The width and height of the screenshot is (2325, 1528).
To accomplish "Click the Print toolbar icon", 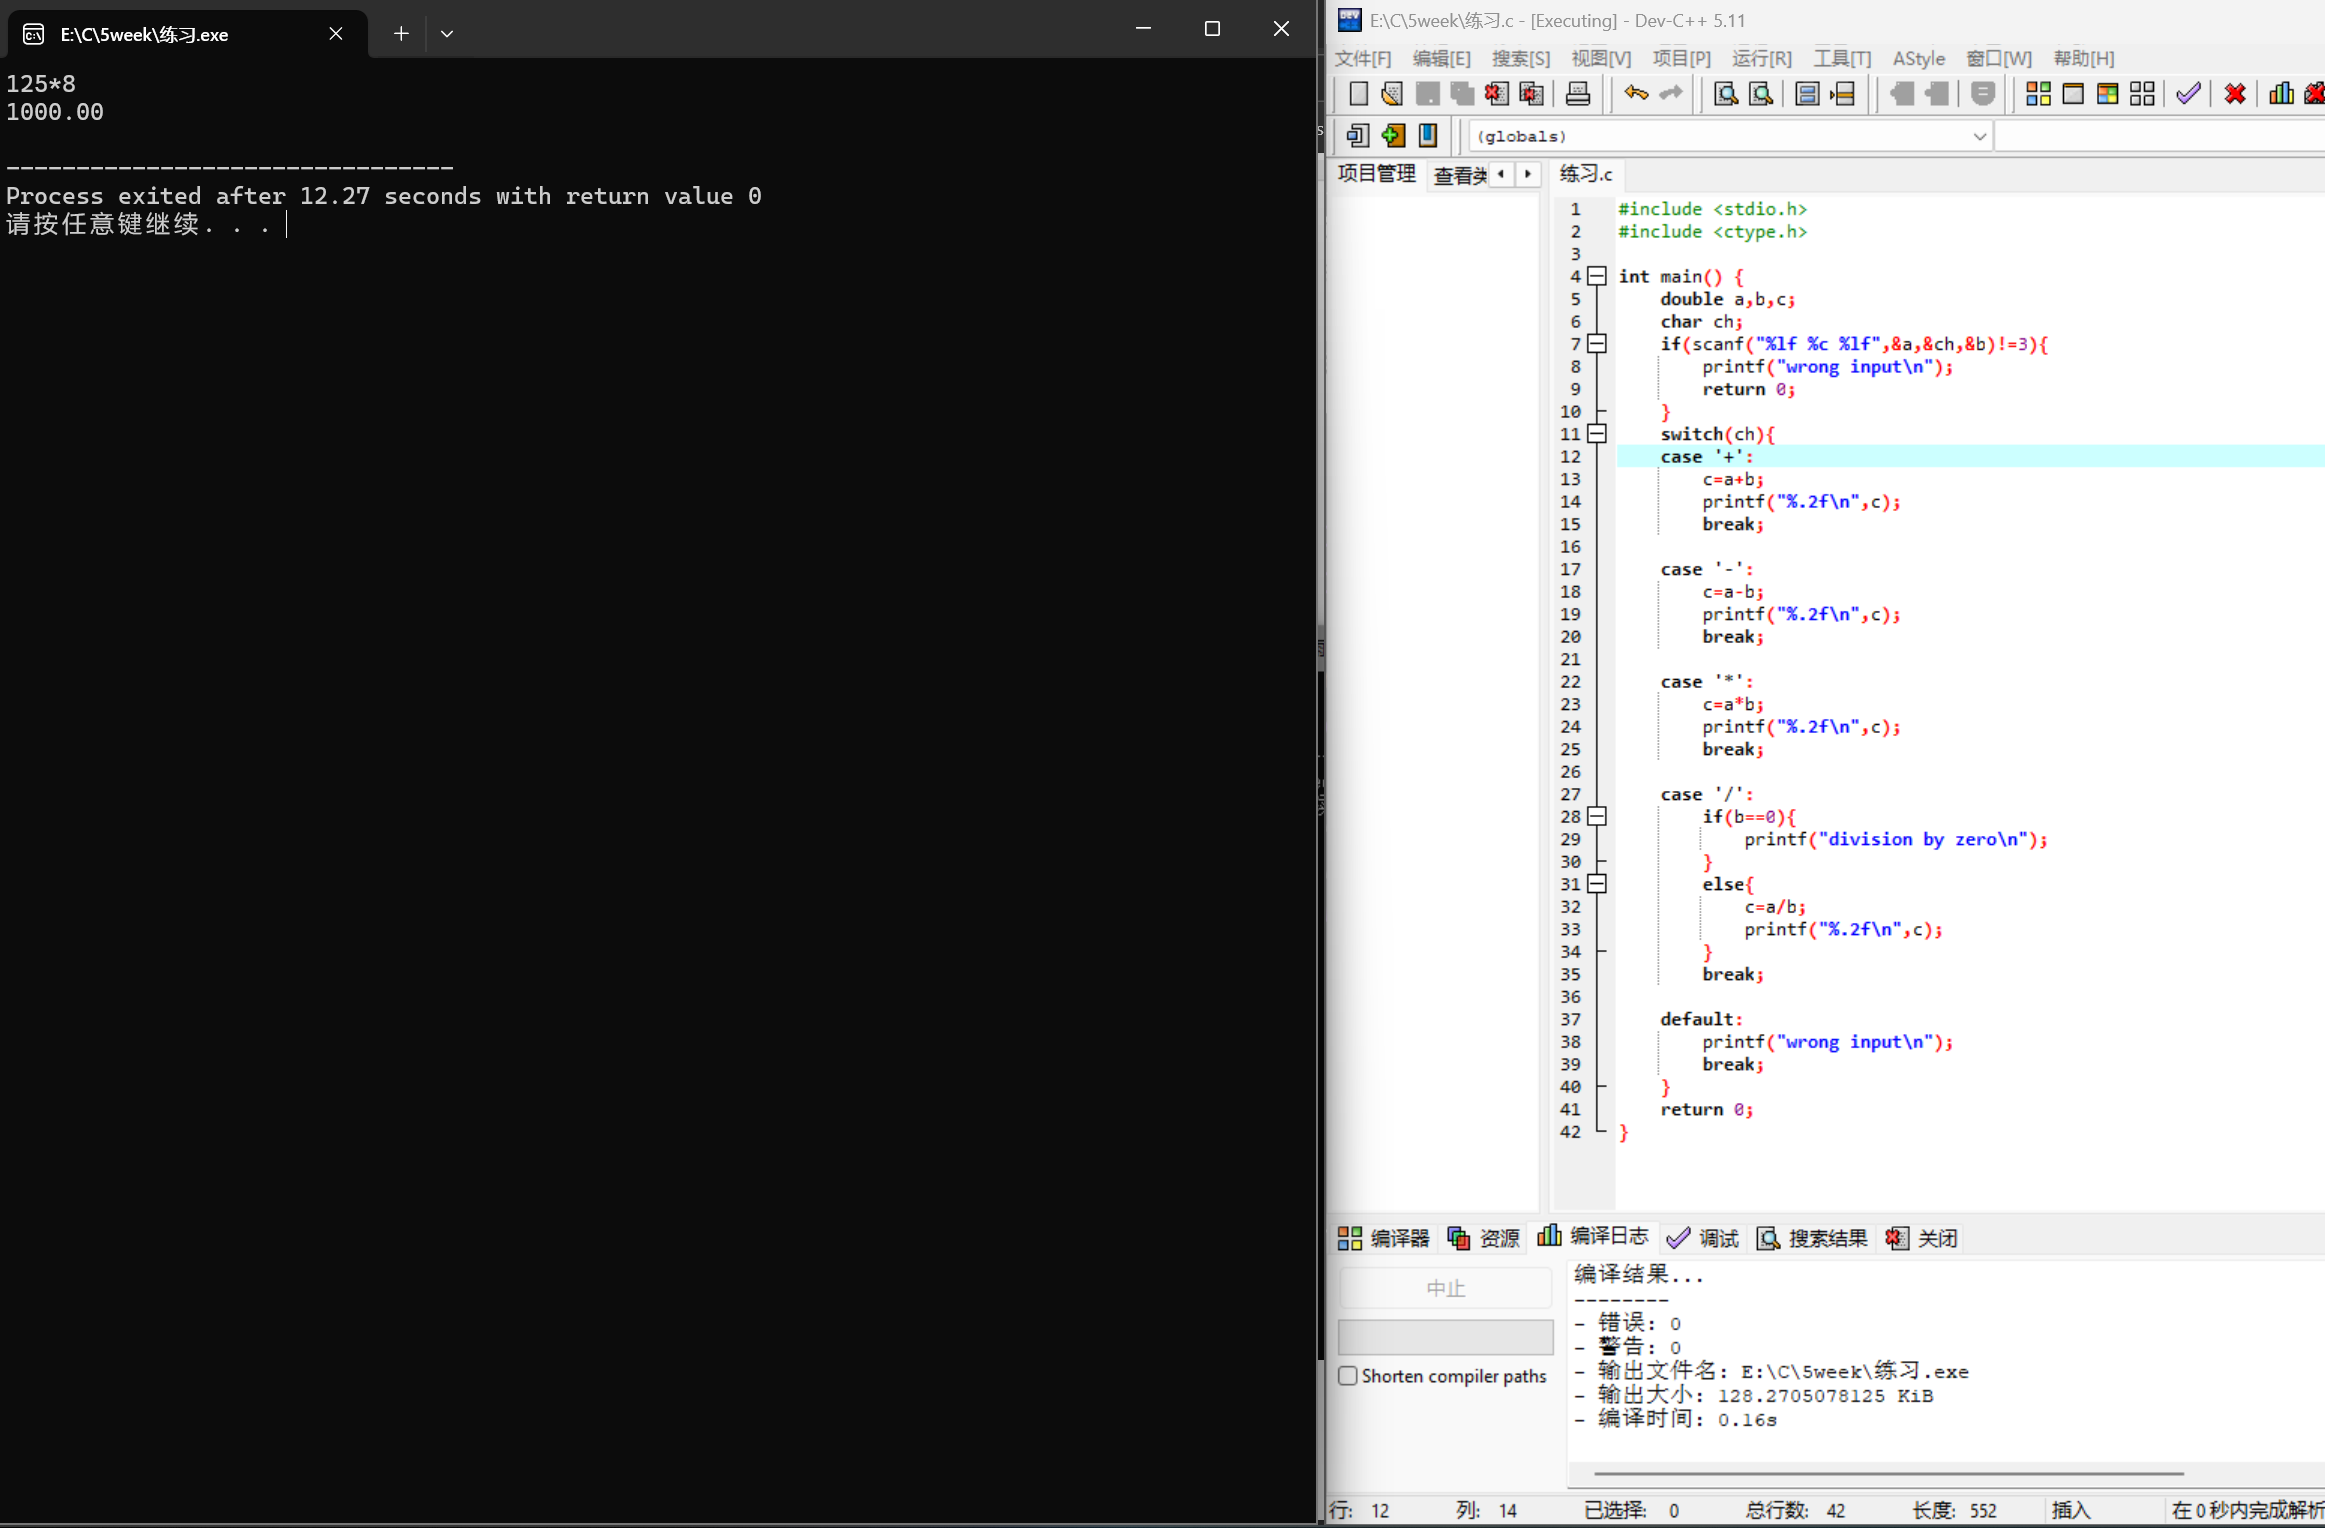I will point(1578,94).
